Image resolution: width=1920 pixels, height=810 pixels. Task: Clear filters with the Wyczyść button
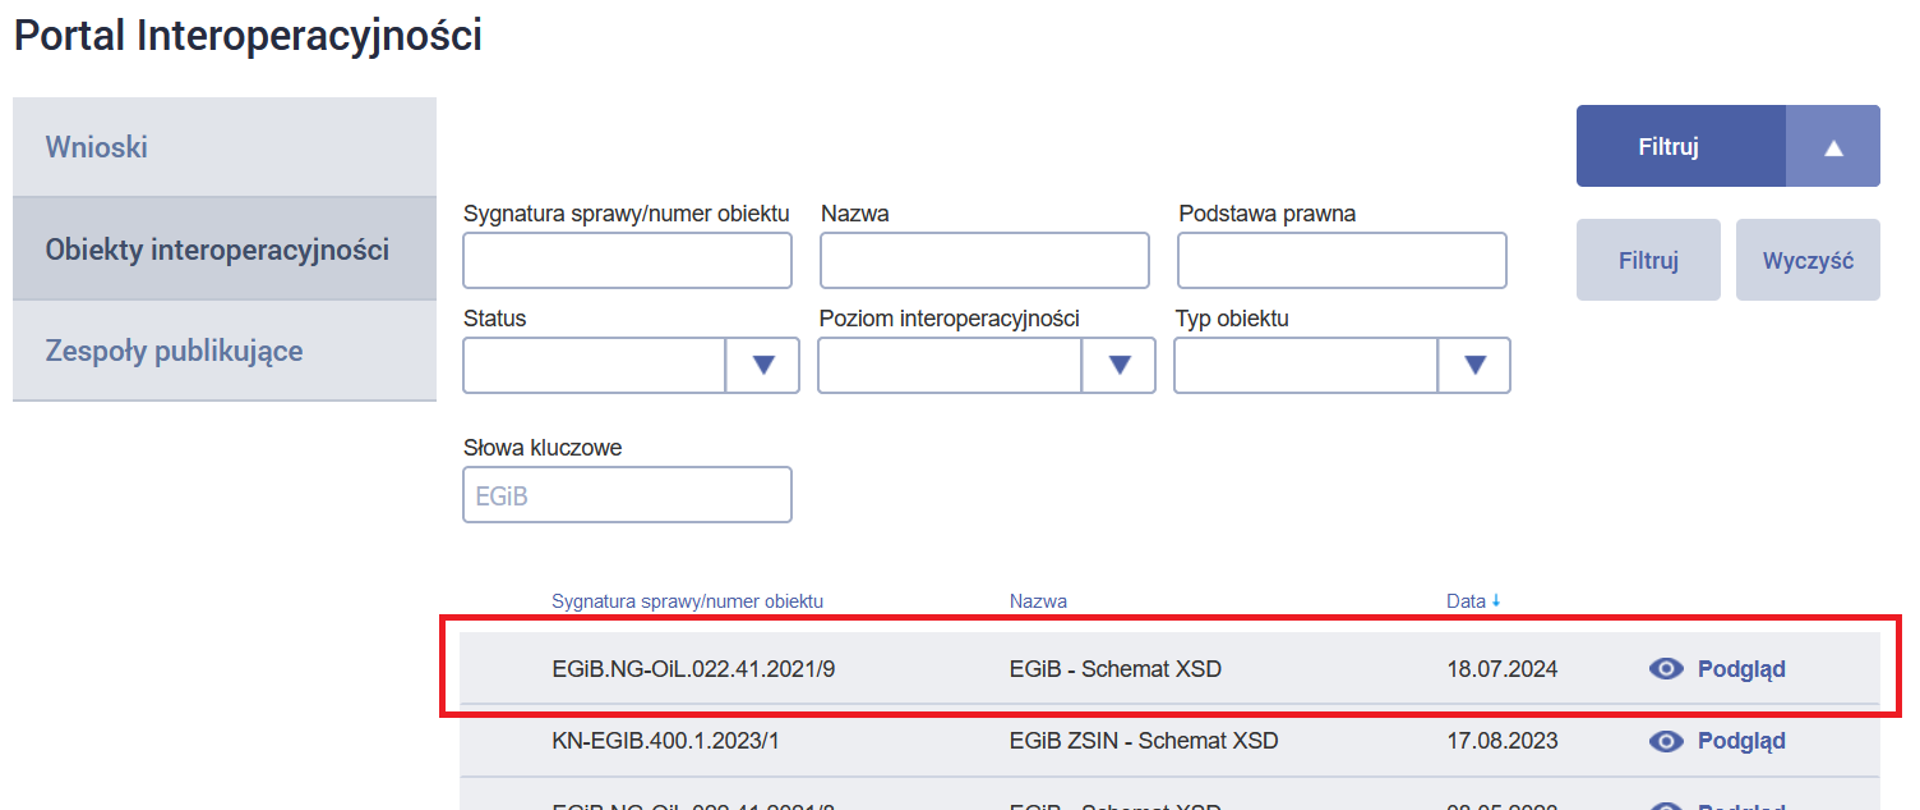1807,261
